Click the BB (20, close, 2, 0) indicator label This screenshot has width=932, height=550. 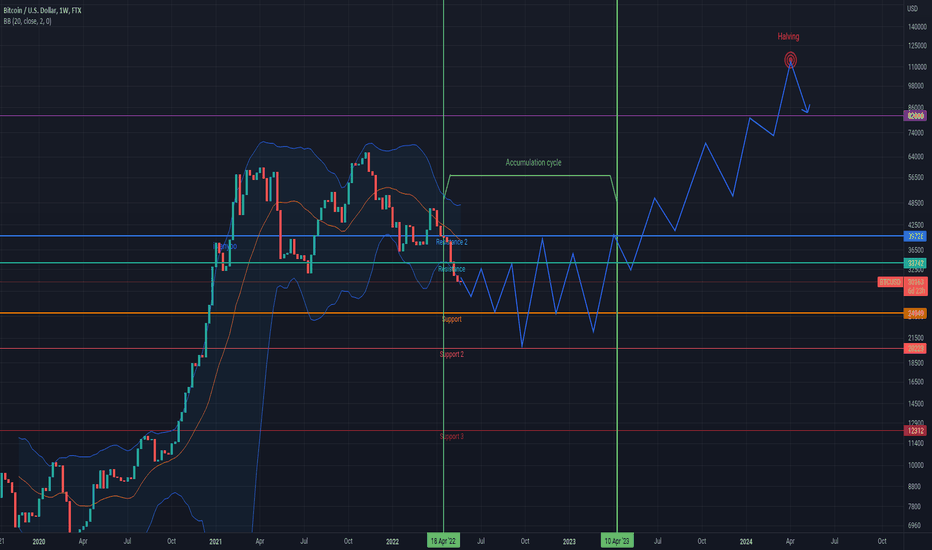pos(27,21)
